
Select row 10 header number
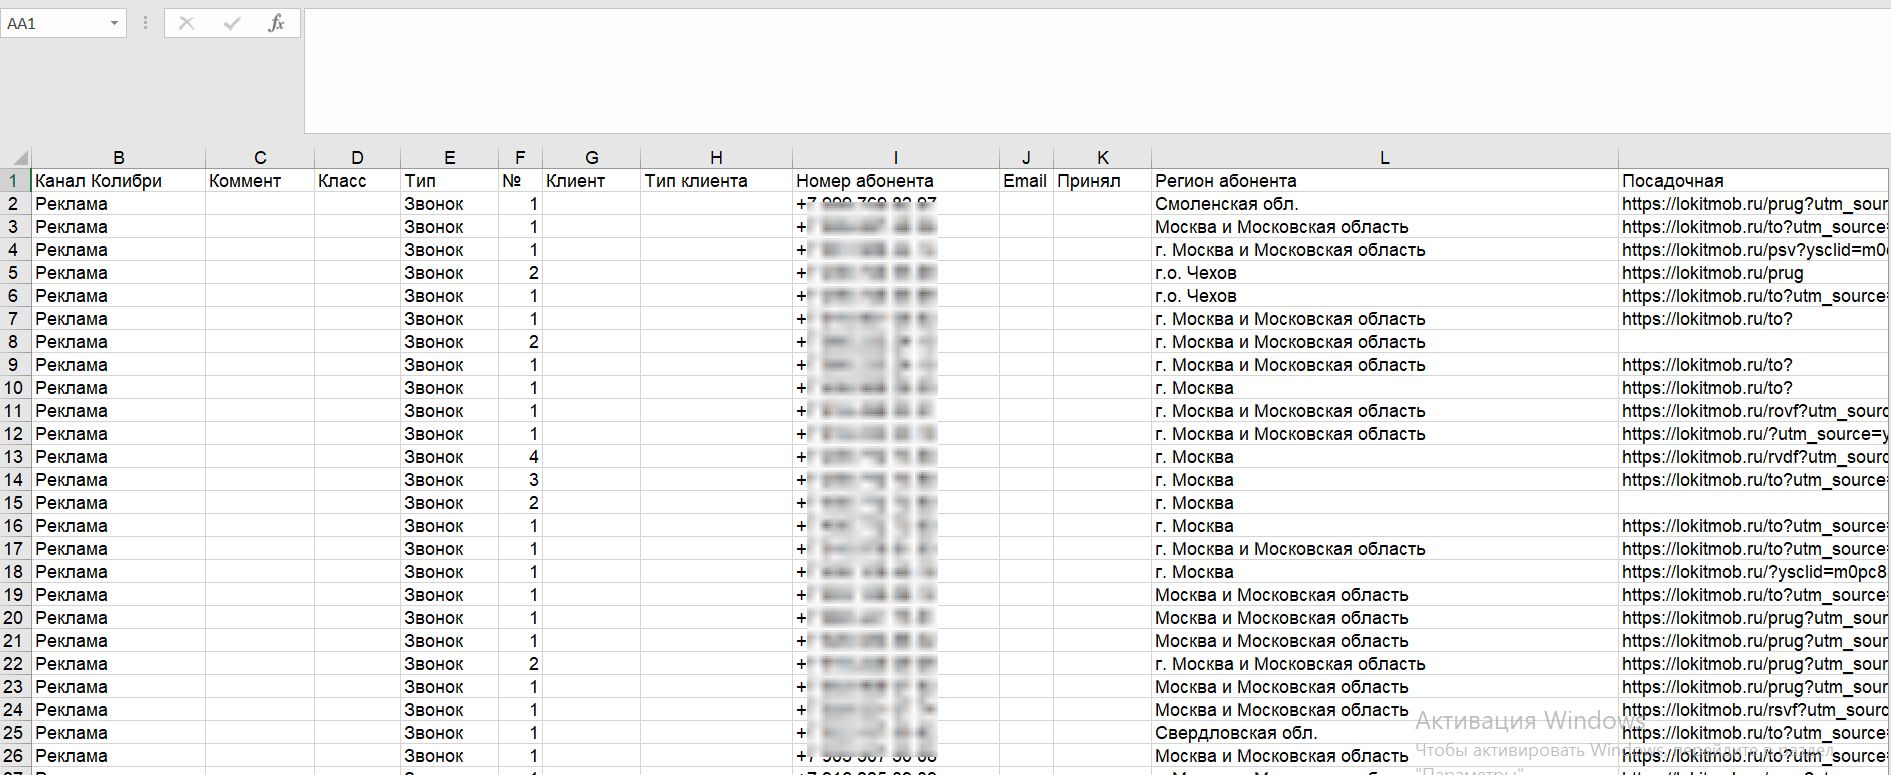[15, 388]
